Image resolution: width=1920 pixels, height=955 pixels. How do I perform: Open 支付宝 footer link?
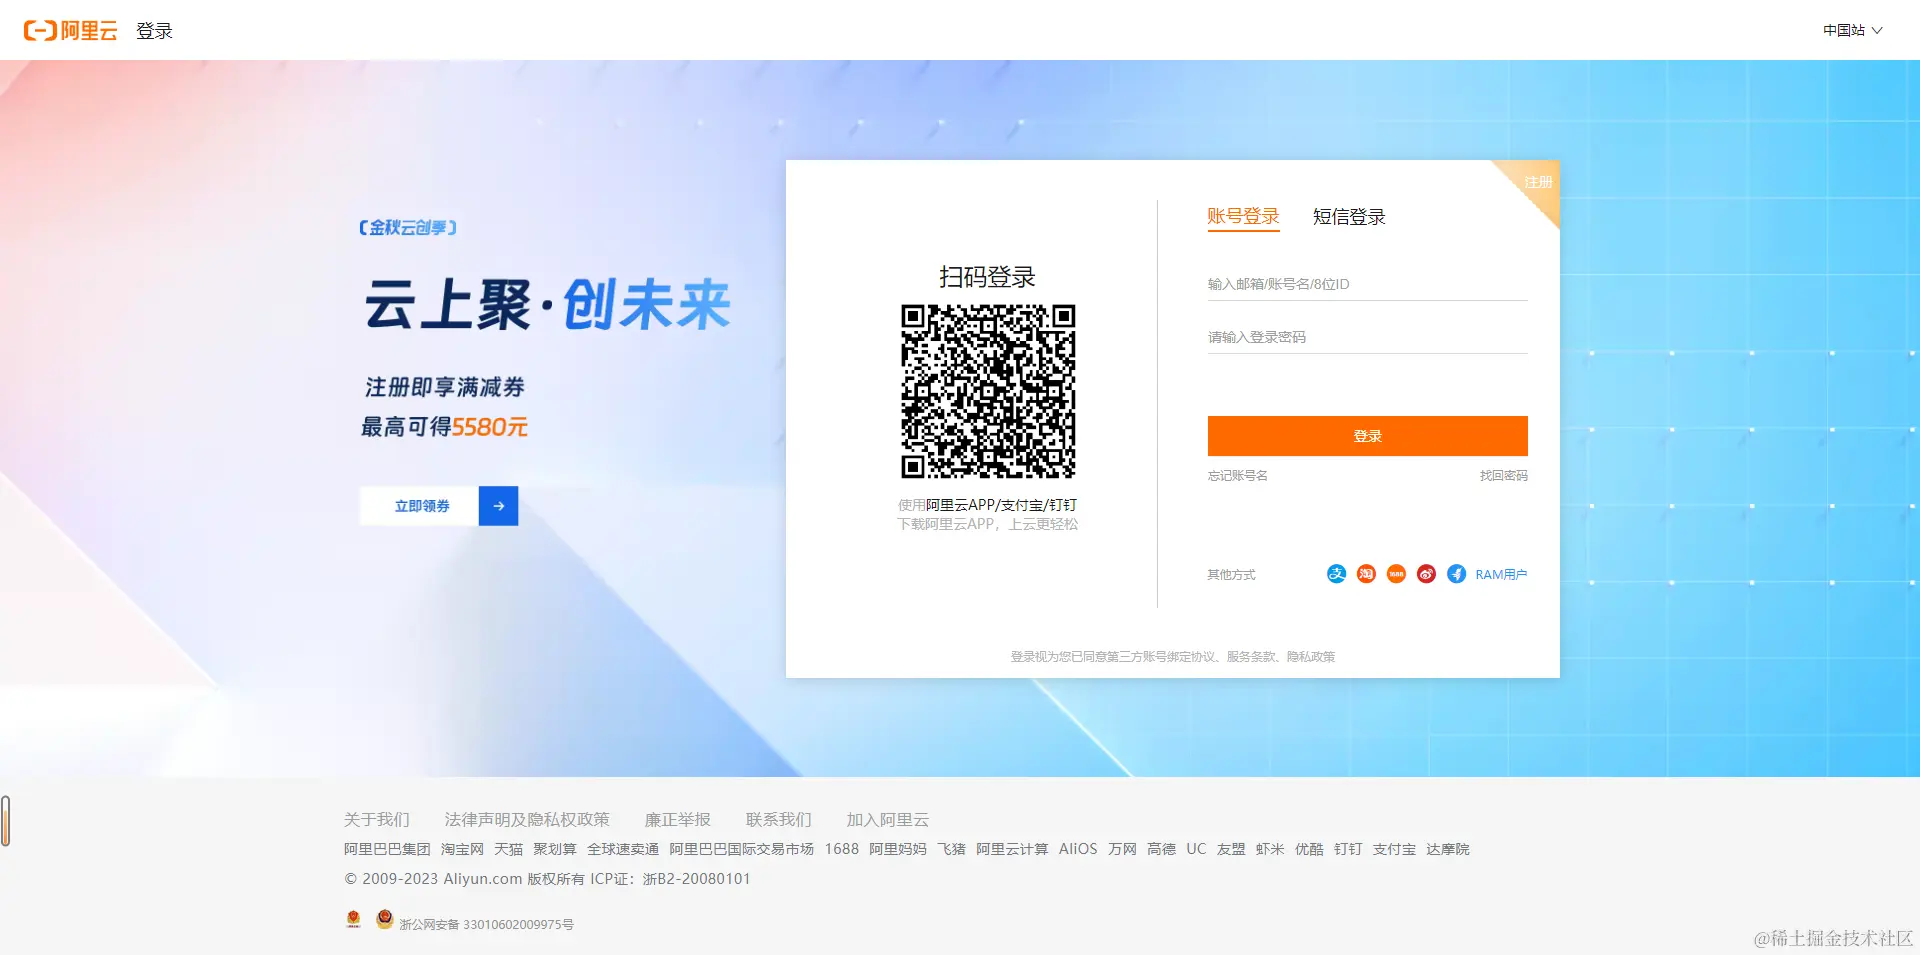tap(1394, 849)
